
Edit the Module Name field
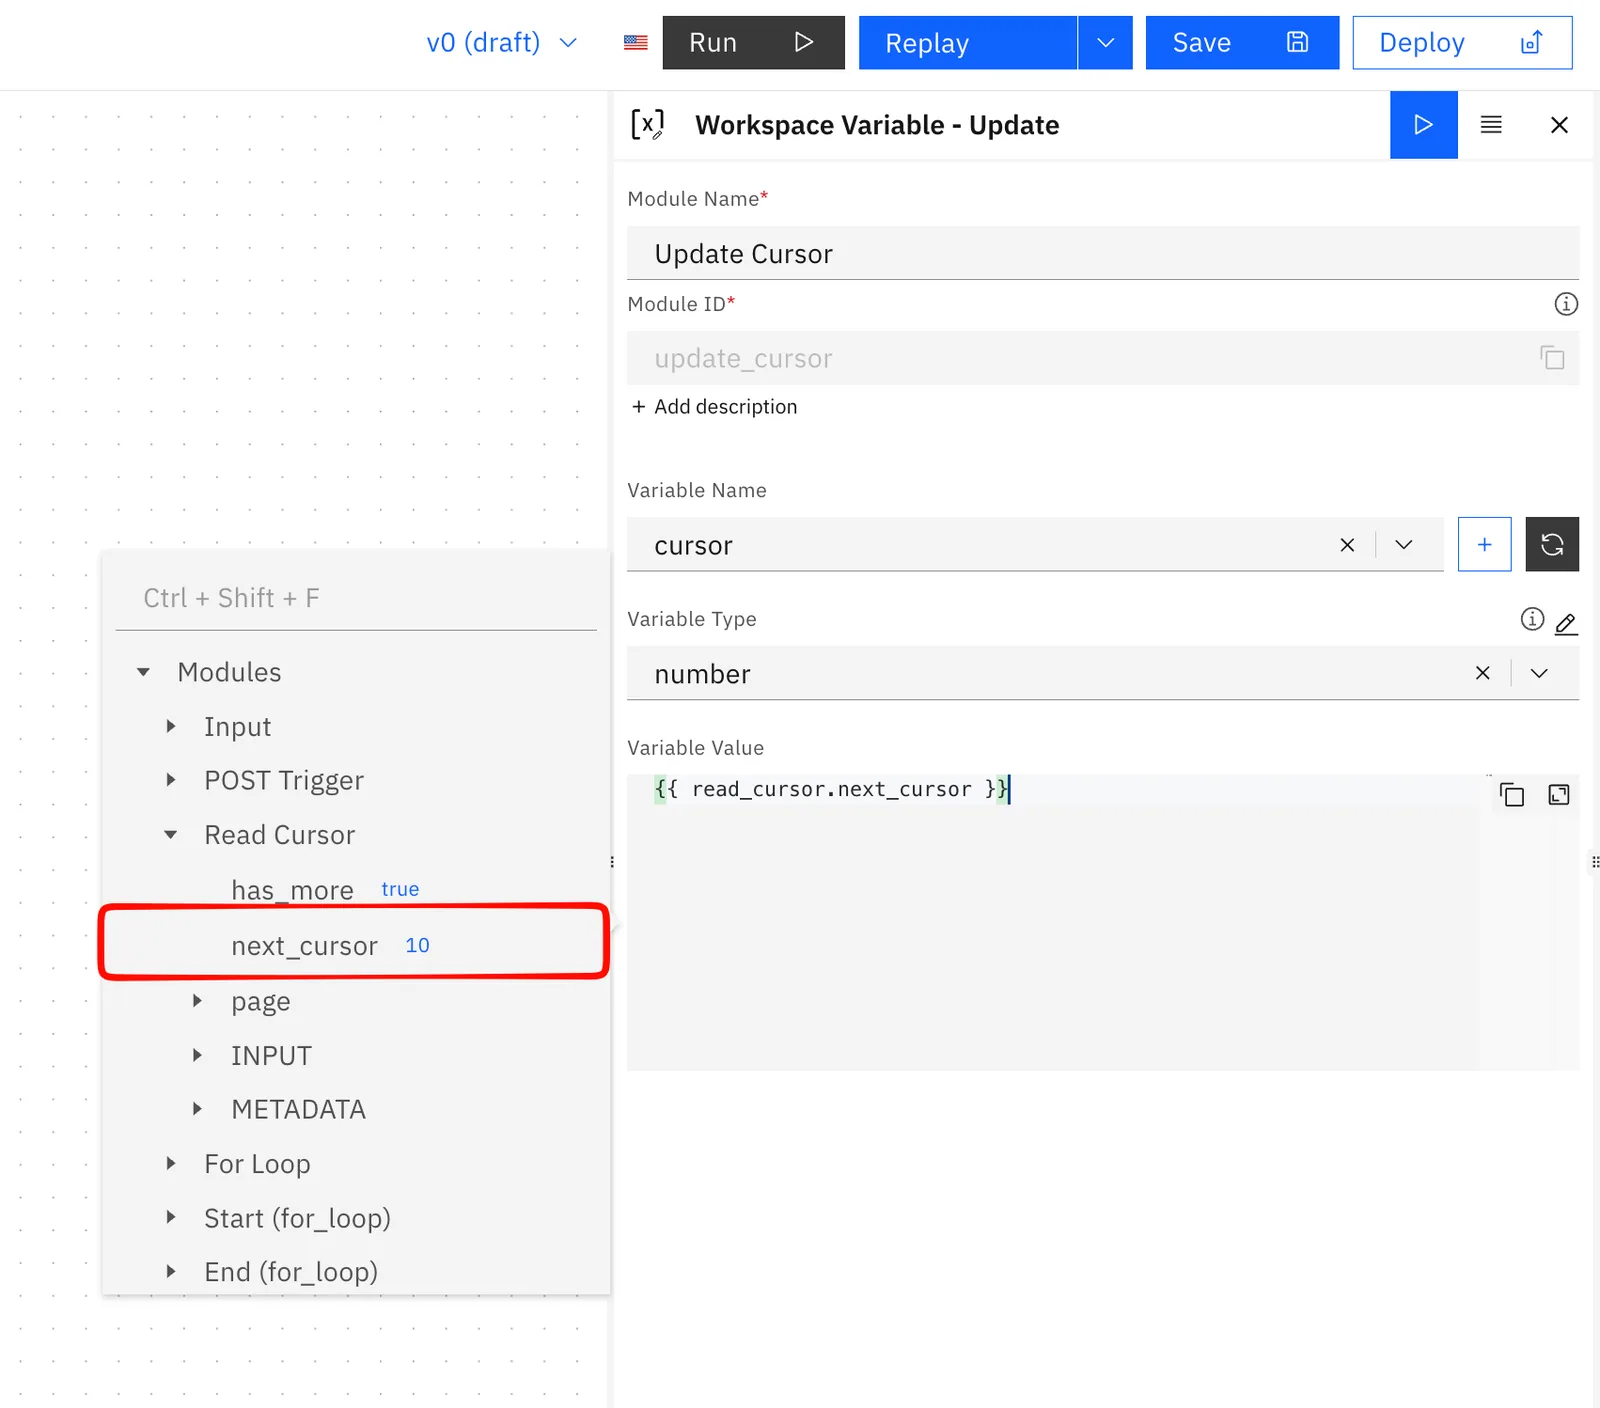(x=1103, y=254)
